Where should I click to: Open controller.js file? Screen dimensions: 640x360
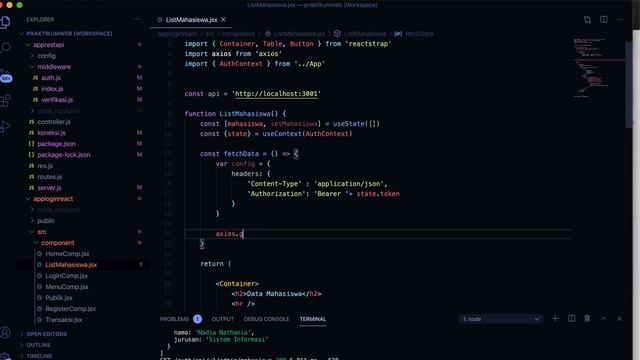tap(54, 122)
